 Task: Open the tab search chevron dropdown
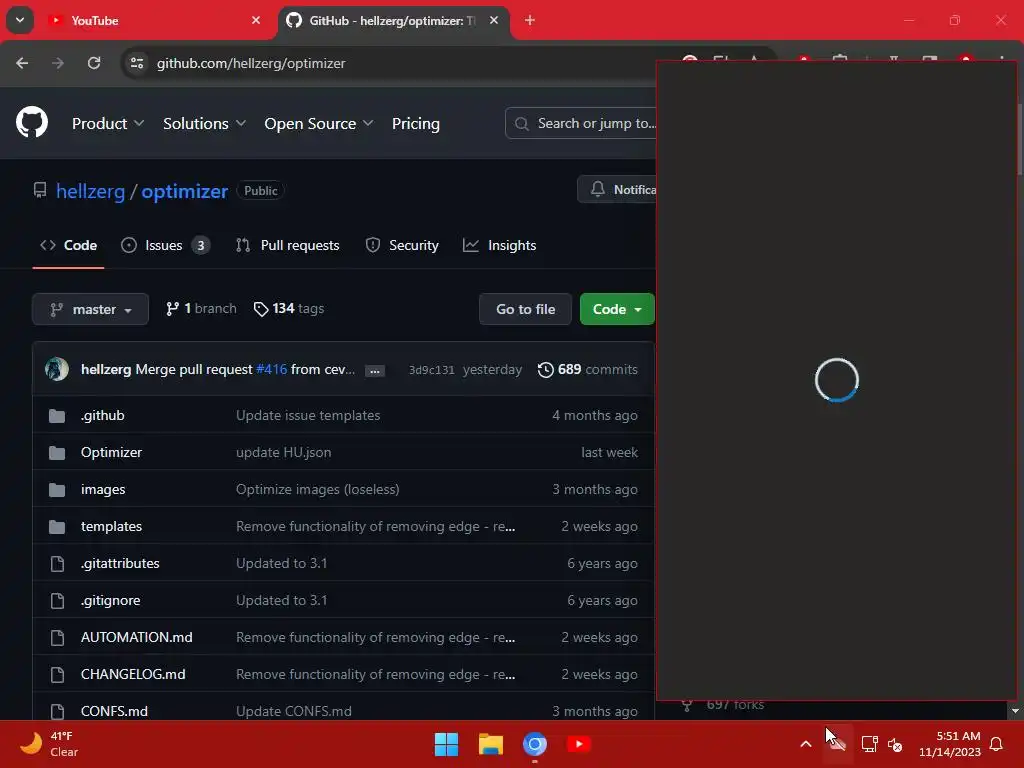(x=20, y=20)
